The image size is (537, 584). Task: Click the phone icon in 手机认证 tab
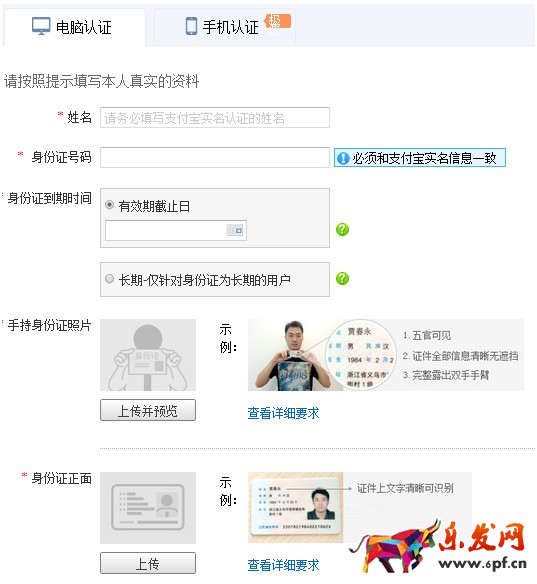[x=191, y=26]
